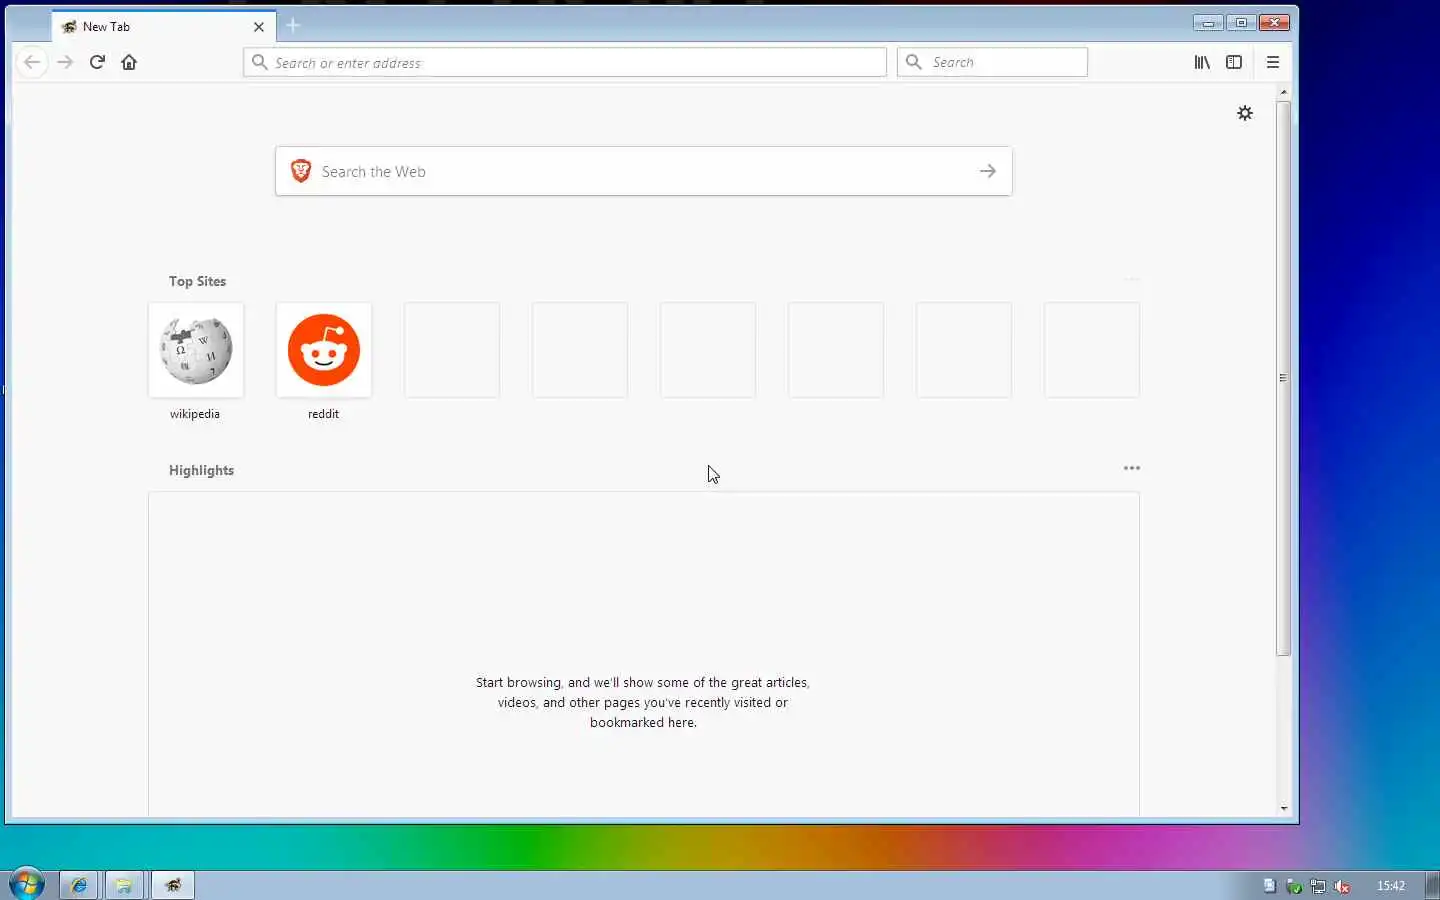
Task: Open New Tab preferences via the gear icon
Action: pyautogui.click(x=1245, y=113)
